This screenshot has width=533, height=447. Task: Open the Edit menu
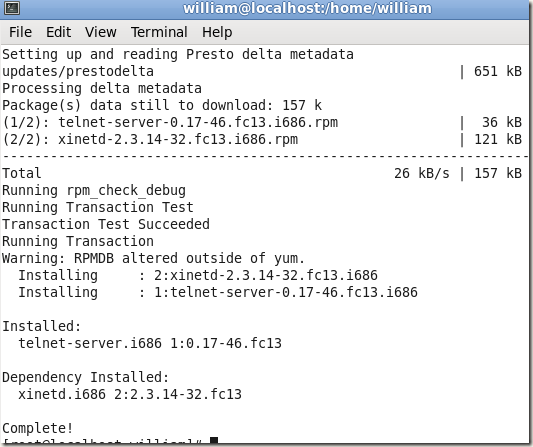point(58,32)
